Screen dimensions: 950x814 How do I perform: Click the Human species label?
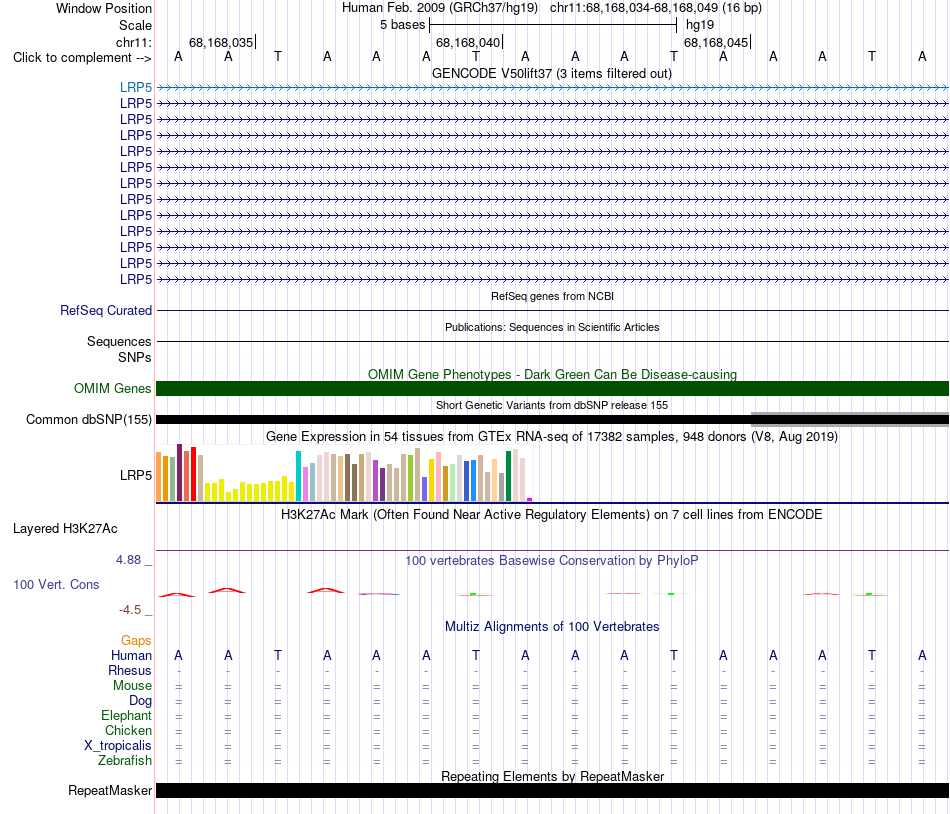[x=131, y=655]
